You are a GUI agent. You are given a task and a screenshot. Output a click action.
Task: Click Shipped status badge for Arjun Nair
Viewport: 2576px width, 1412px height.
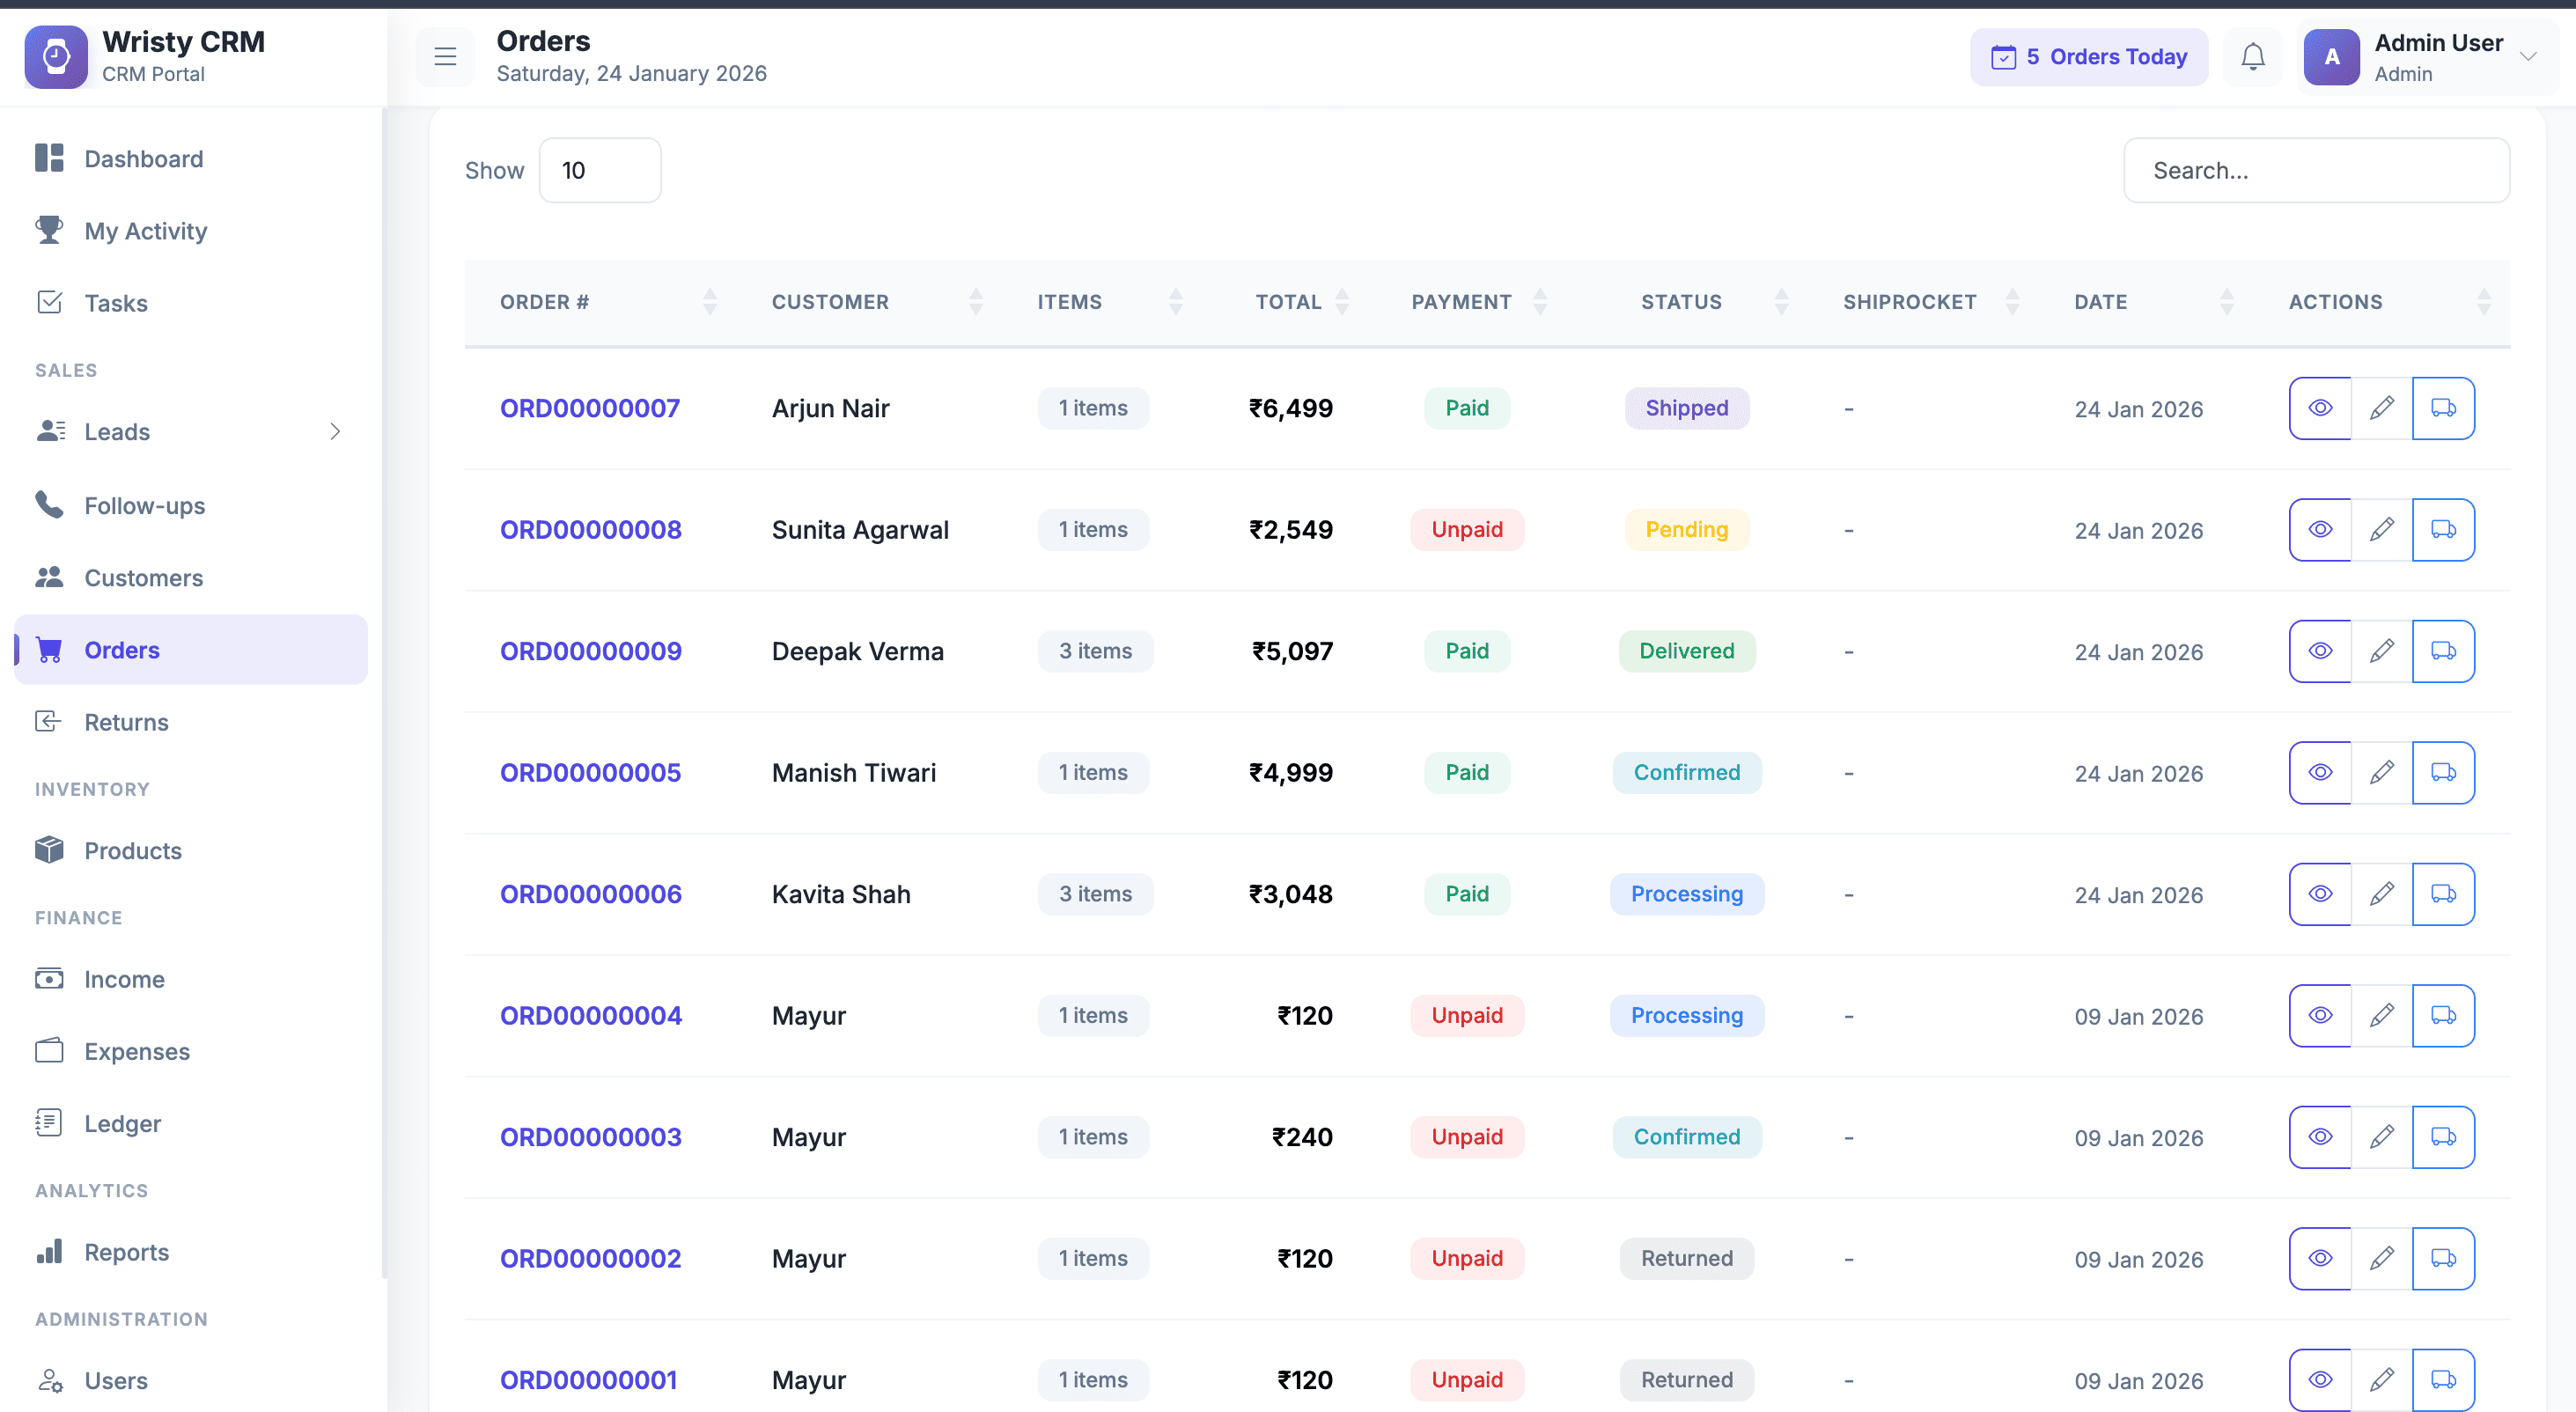1686,408
